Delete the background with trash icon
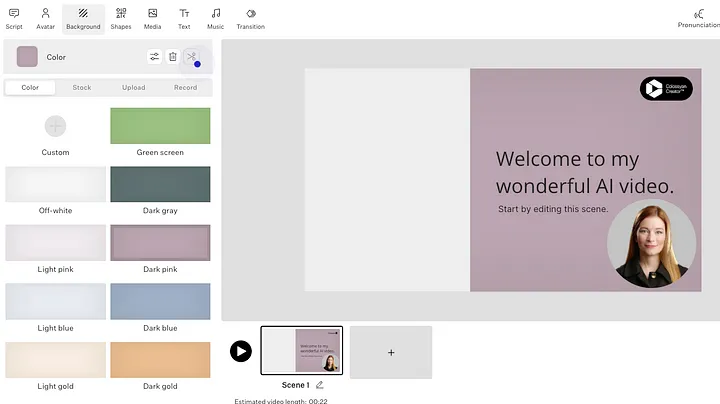720x404 pixels. tap(173, 57)
